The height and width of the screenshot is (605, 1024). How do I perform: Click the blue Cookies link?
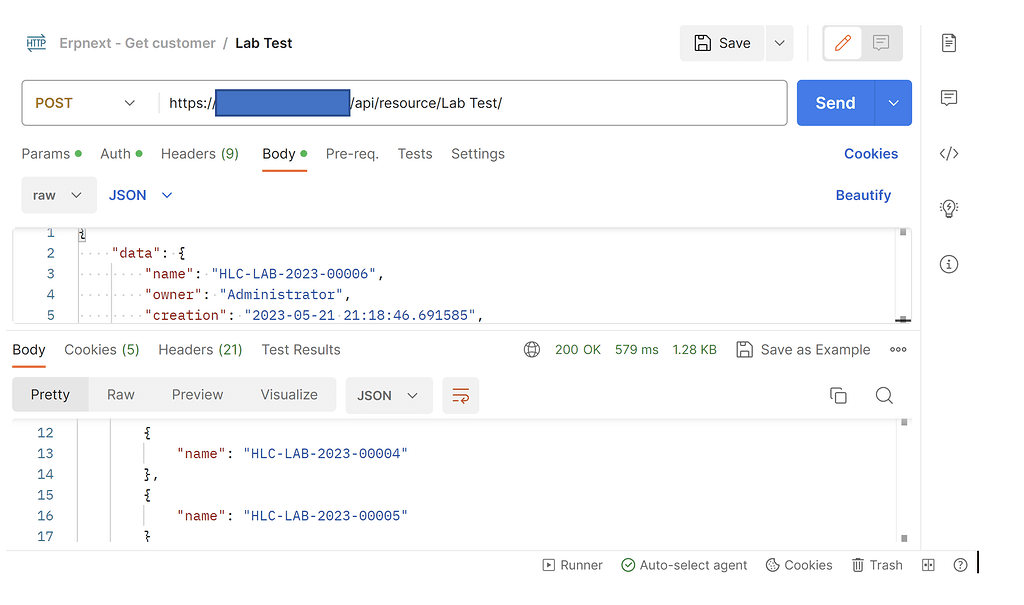871,154
